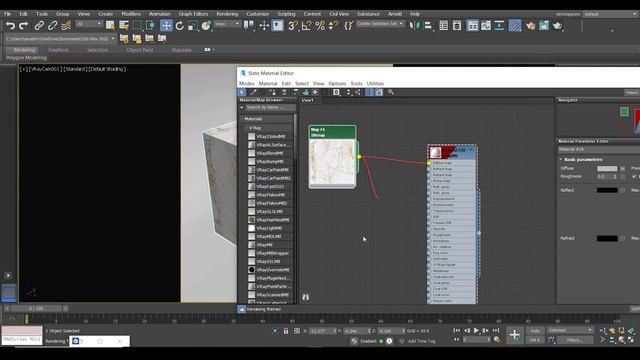Open Material Editor from main toolbar
This screenshot has width=640, height=360.
click(x=515, y=26)
